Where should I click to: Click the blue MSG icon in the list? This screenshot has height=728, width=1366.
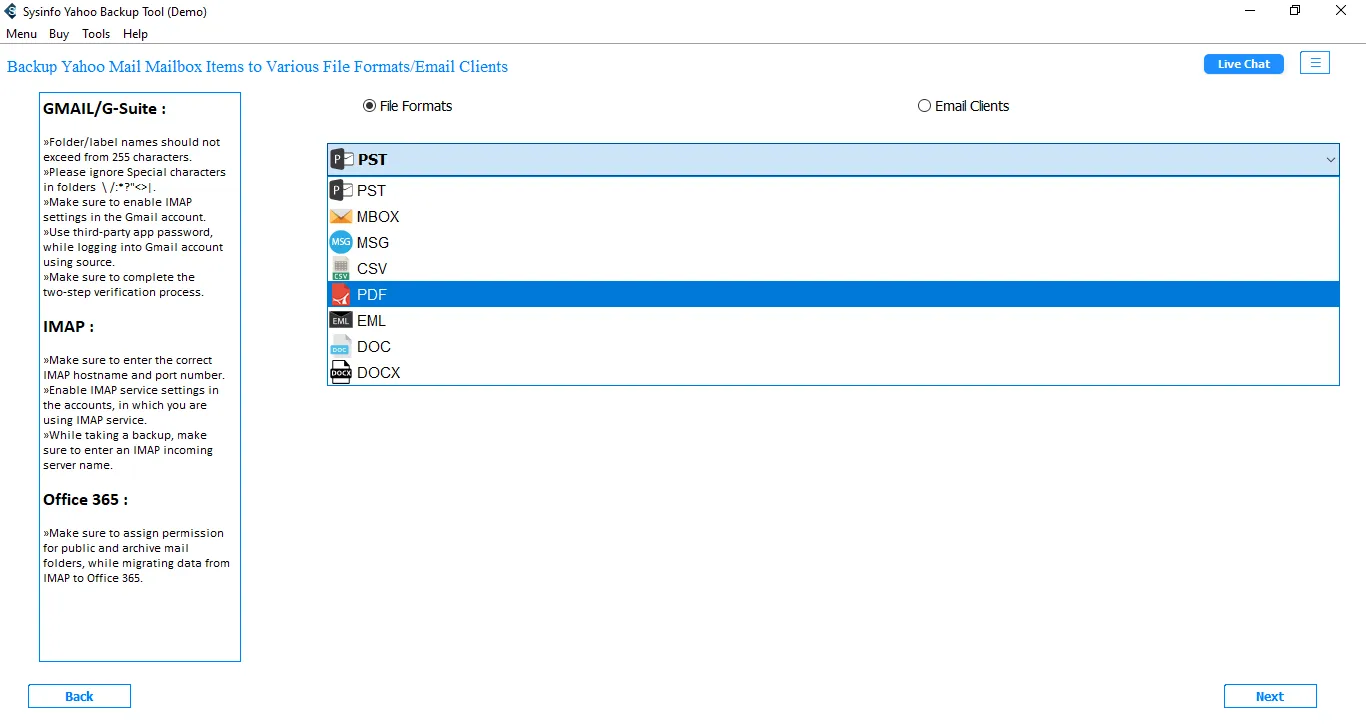(341, 243)
